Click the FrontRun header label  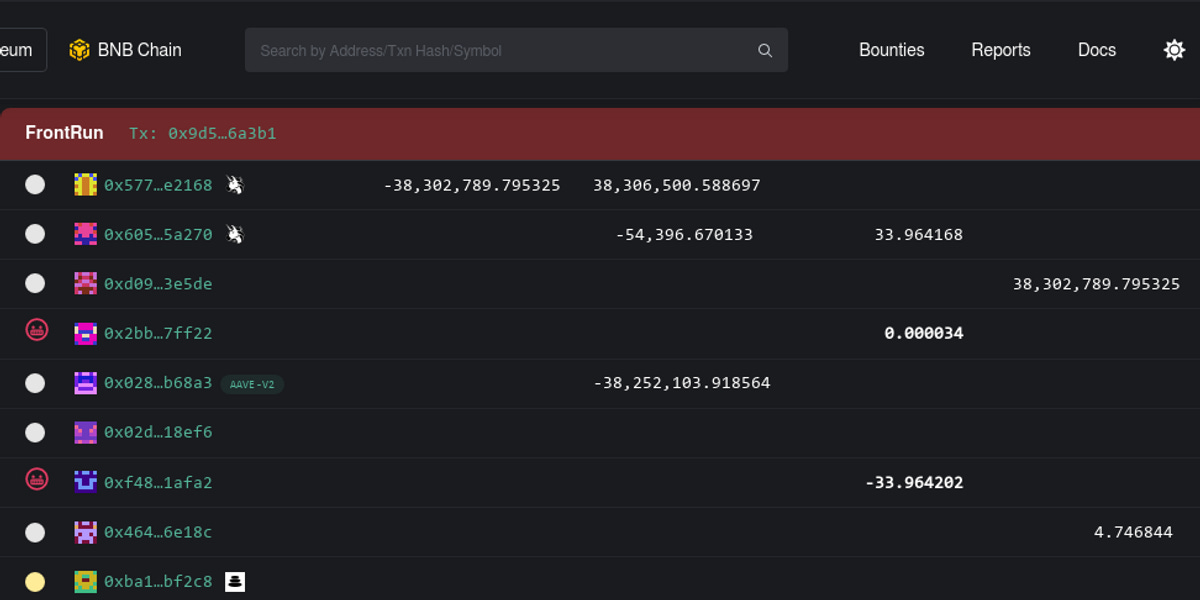tap(64, 133)
